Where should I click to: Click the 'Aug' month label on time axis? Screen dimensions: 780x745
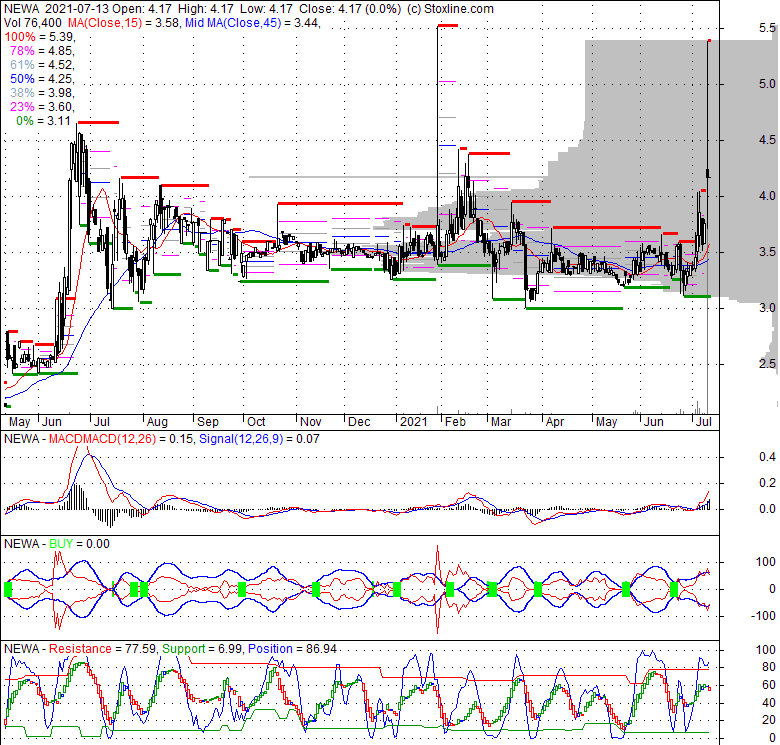157,422
